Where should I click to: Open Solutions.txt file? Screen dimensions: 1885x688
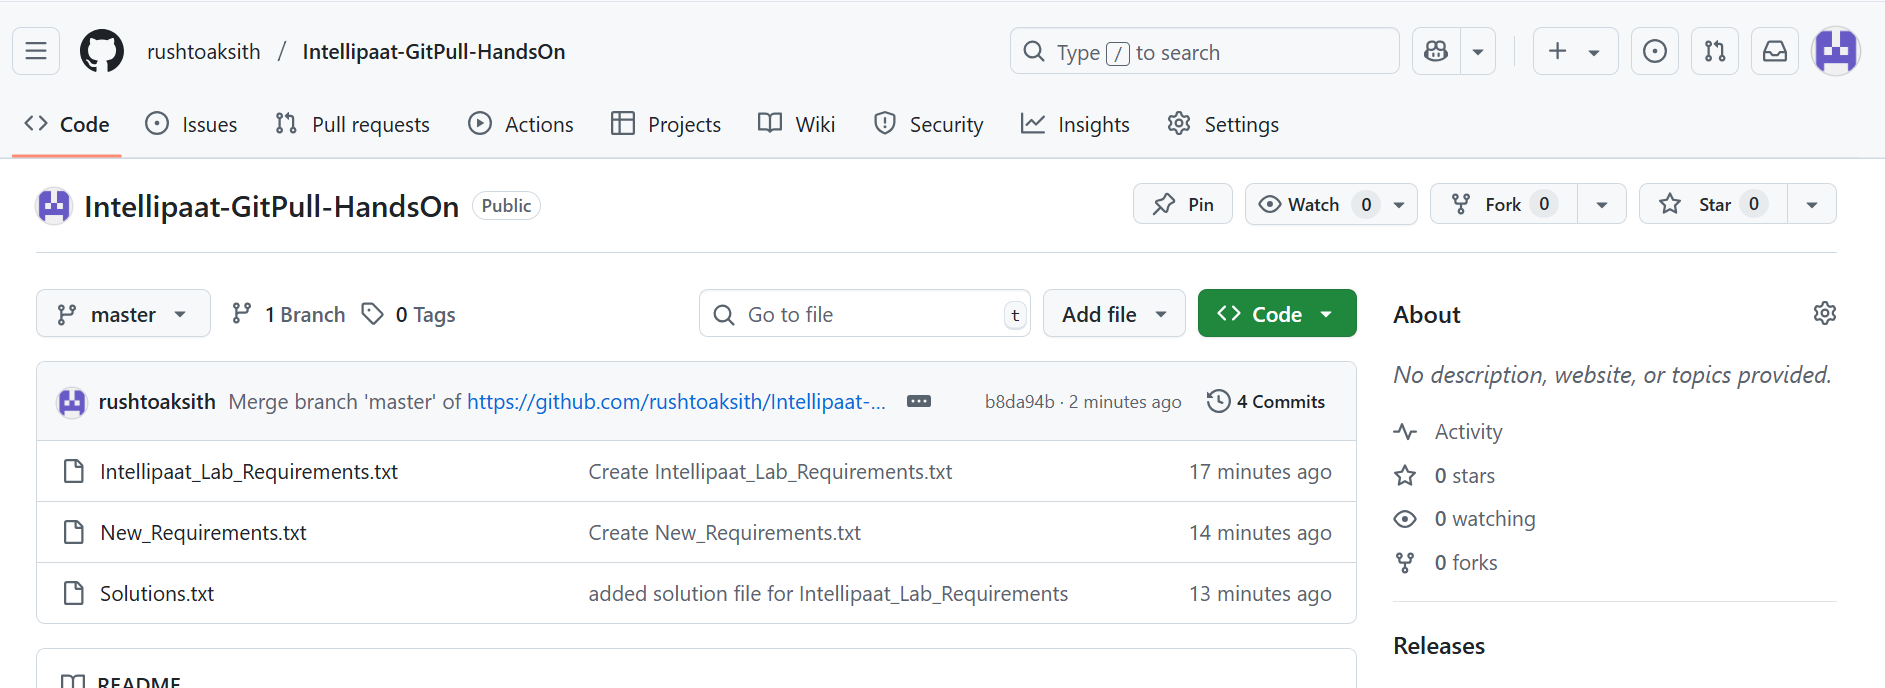pyautogui.click(x=157, y=593)
